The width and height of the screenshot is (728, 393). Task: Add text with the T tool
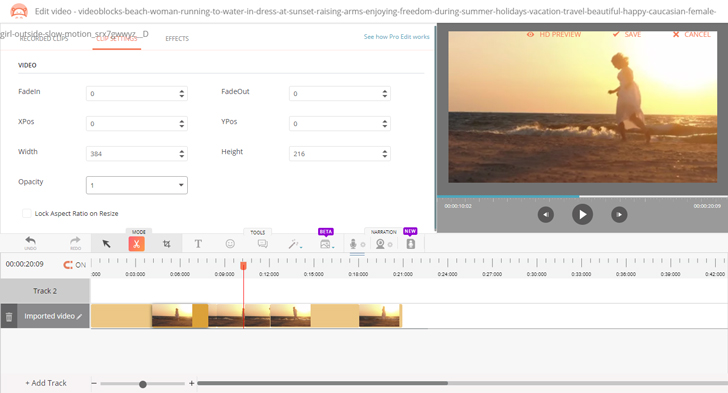coord(198,244)
